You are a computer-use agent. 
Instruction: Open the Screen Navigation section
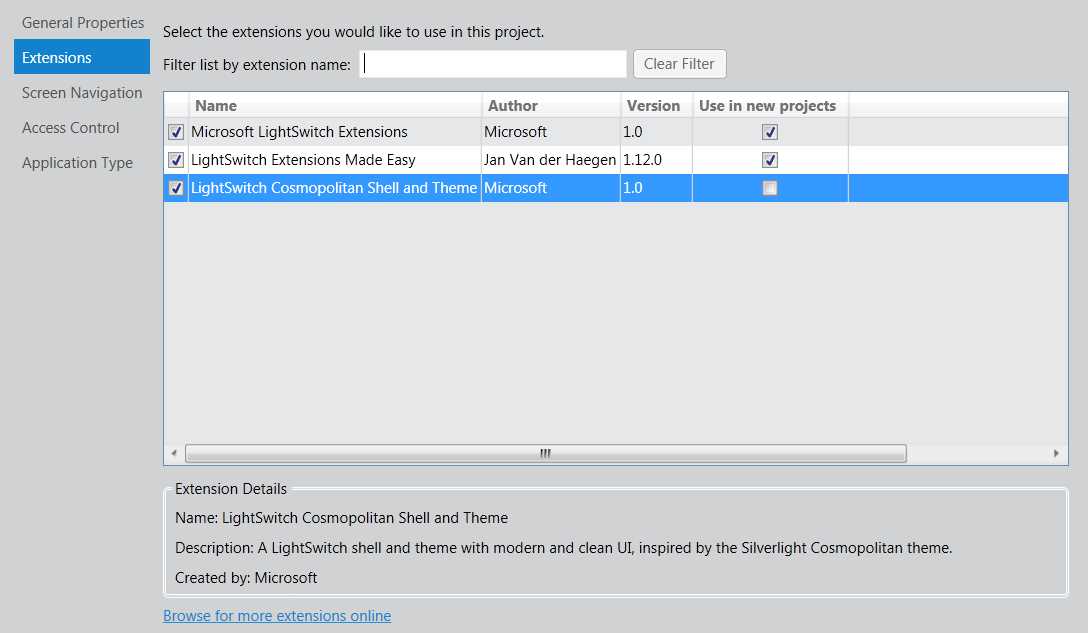click(82, 92)
